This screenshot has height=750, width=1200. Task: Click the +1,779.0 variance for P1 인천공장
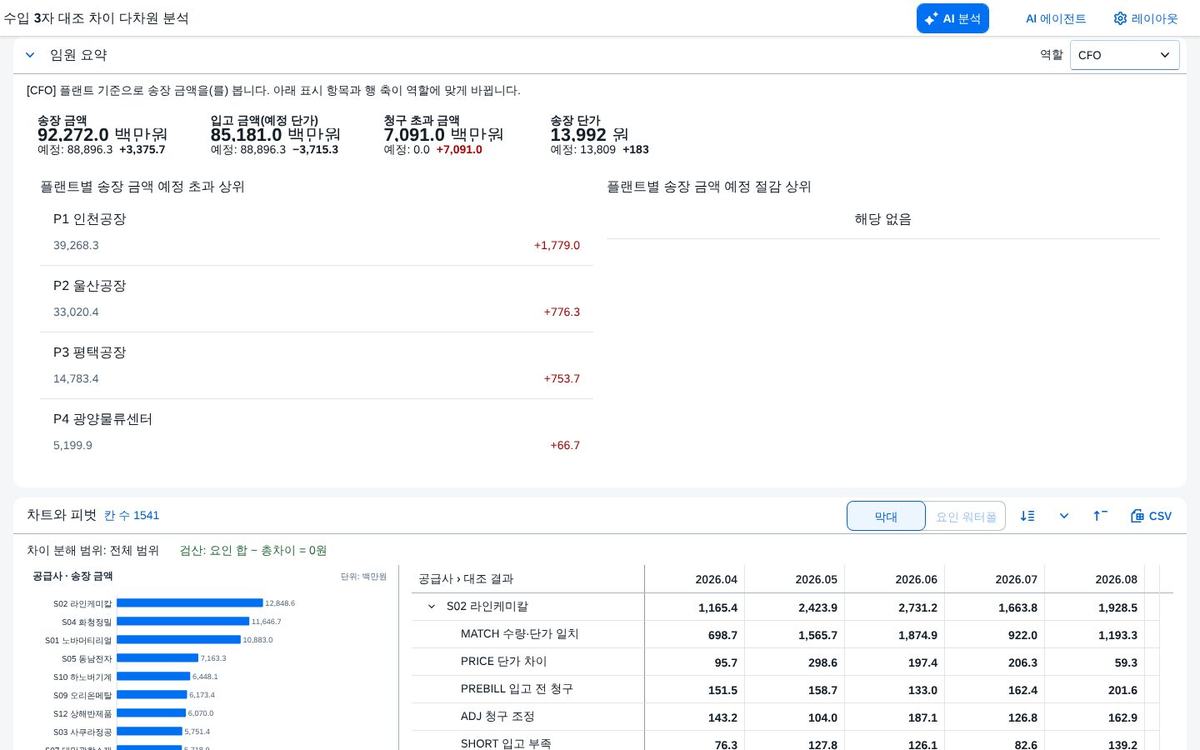[556, 245]
